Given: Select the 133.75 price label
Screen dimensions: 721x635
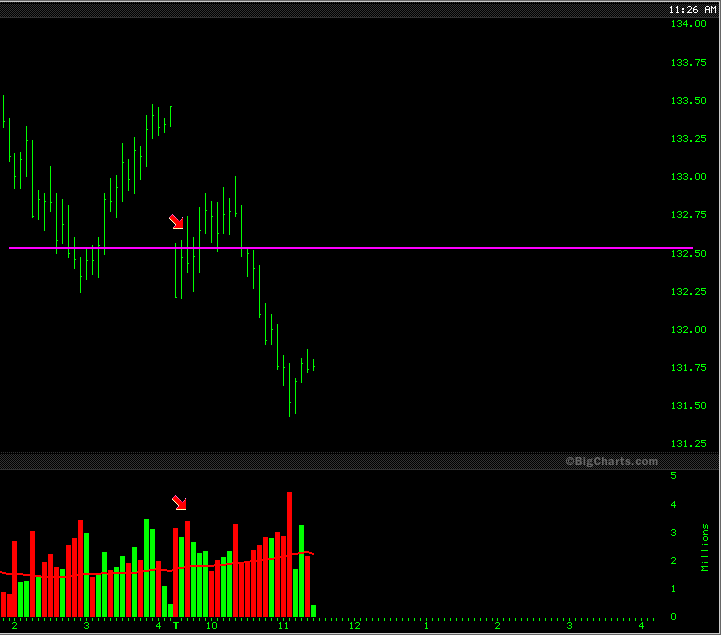Looking at the screenshot, I should 688,63.
